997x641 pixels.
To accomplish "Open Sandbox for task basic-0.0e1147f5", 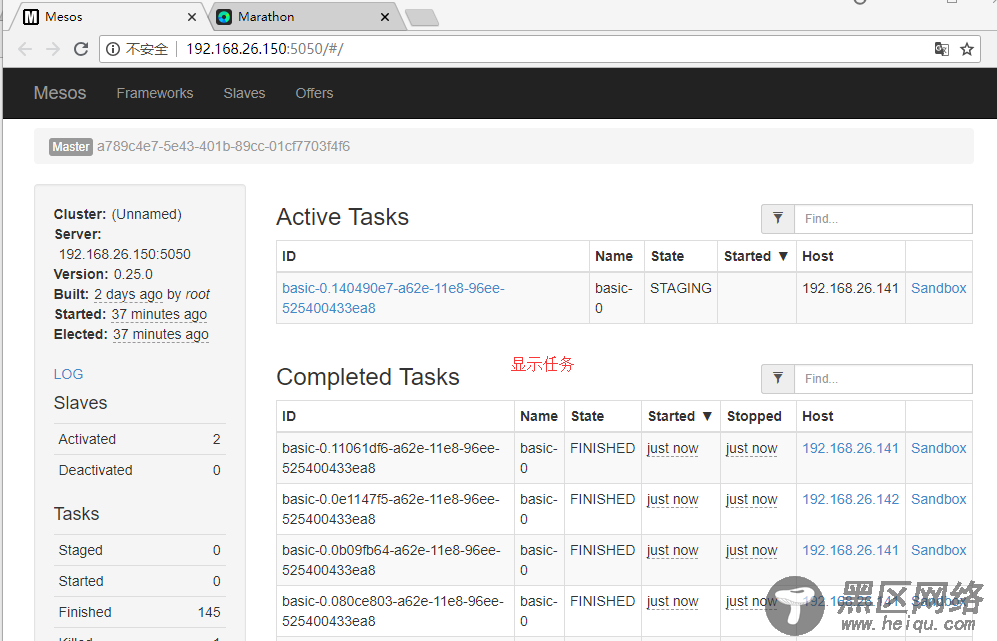I will coord(939,499).
